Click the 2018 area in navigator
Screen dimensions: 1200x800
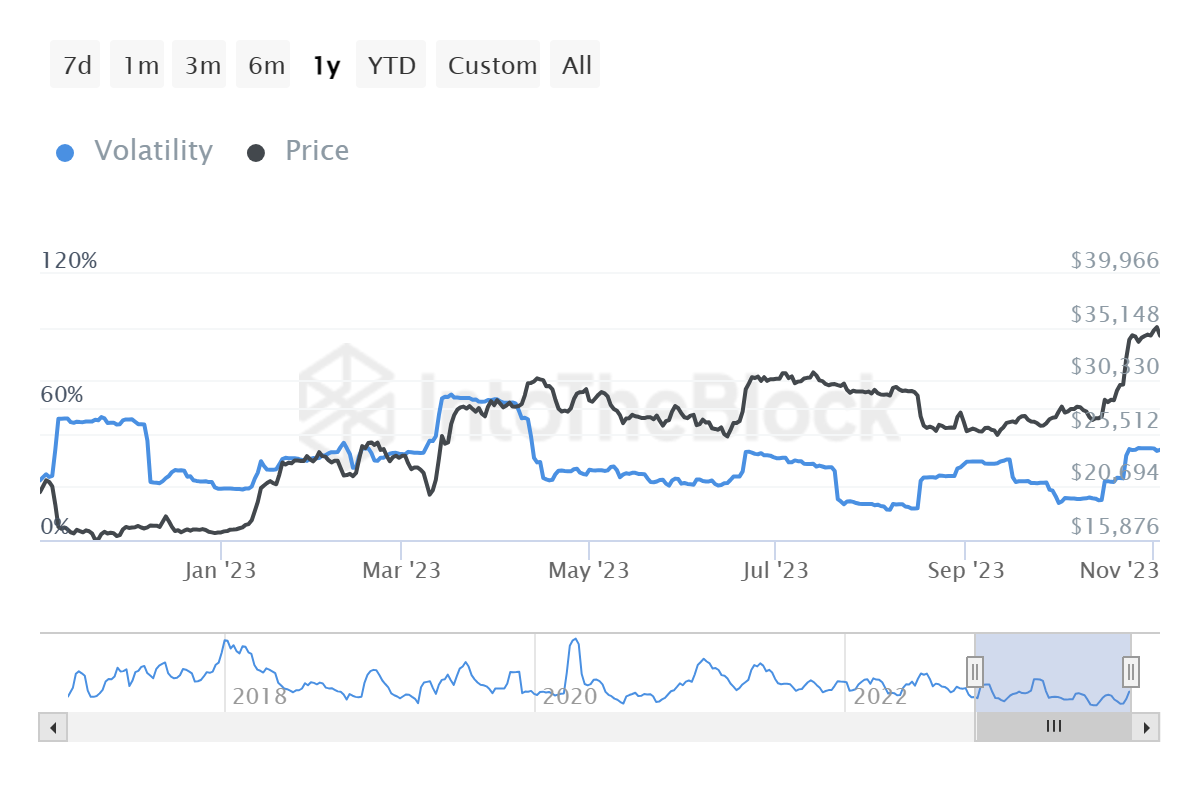259,696
